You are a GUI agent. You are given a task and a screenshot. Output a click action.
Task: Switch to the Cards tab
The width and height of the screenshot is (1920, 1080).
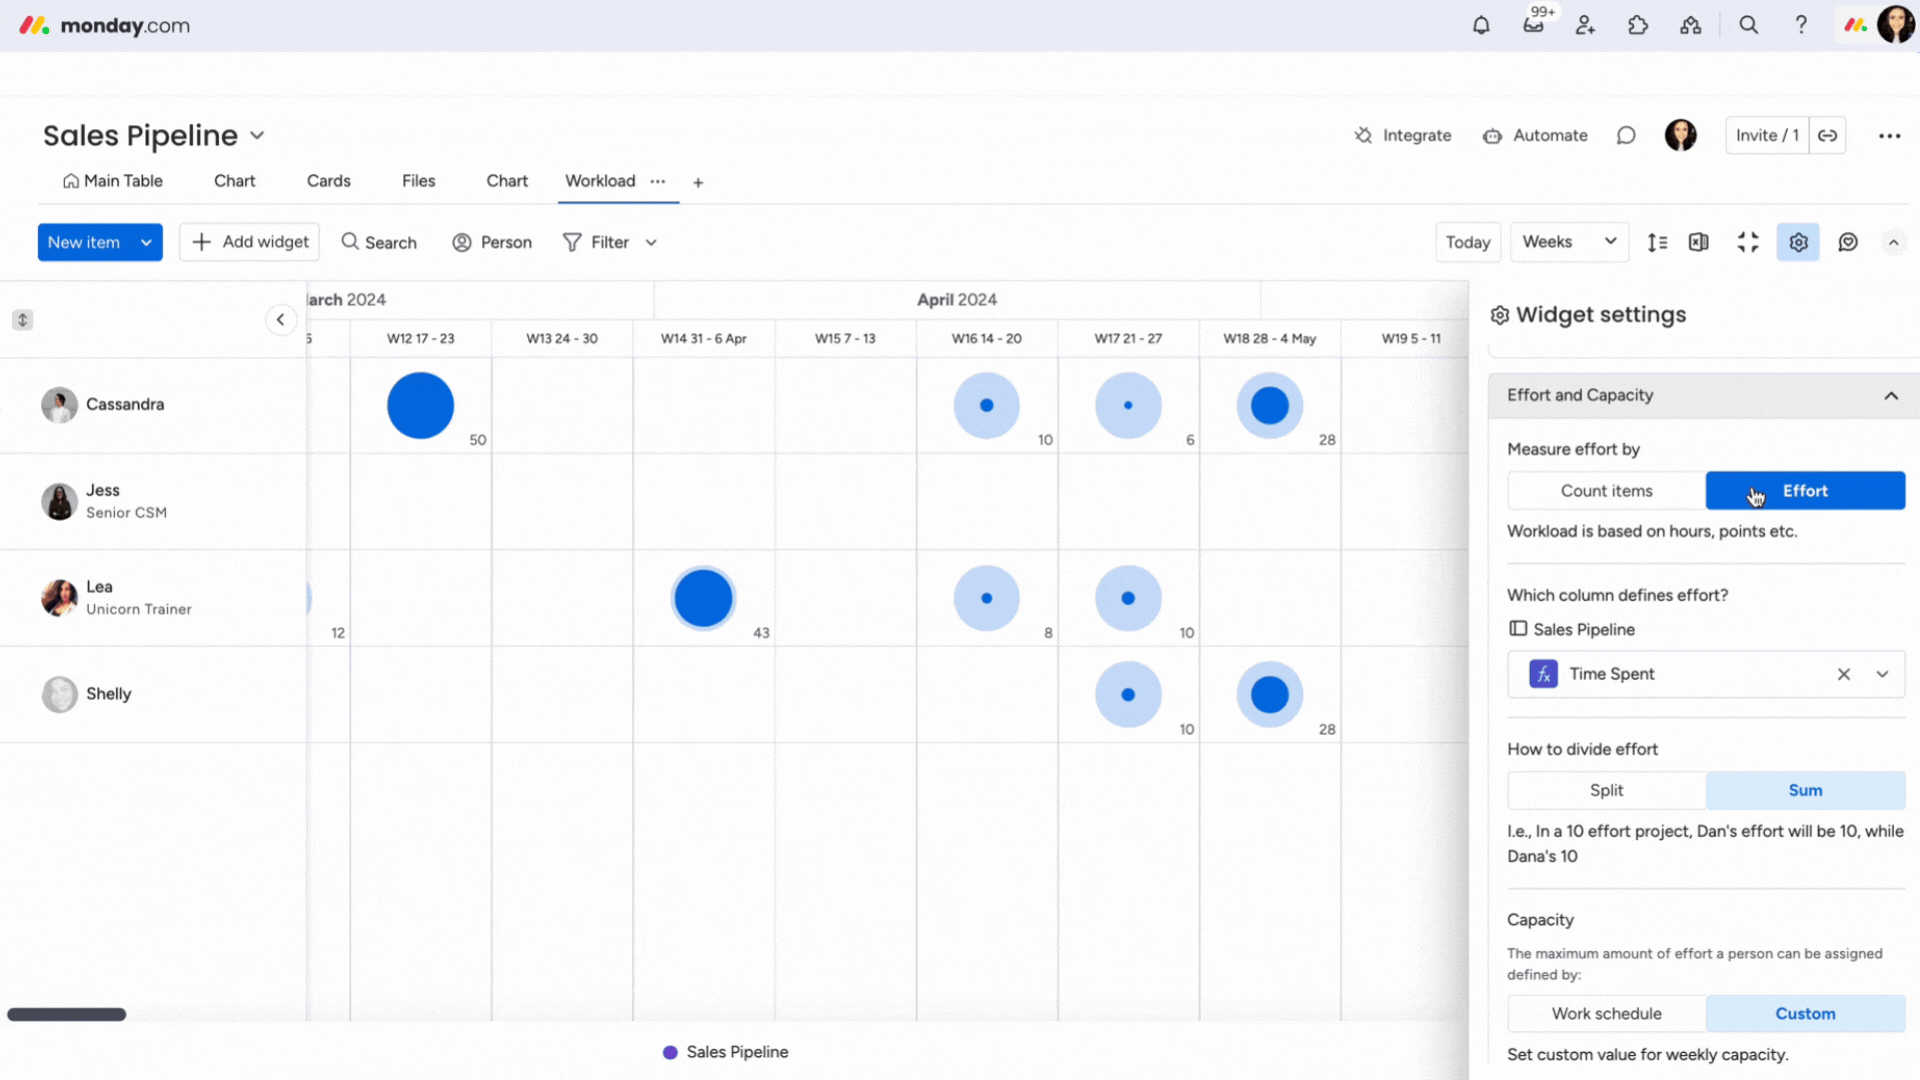(328, 181)
